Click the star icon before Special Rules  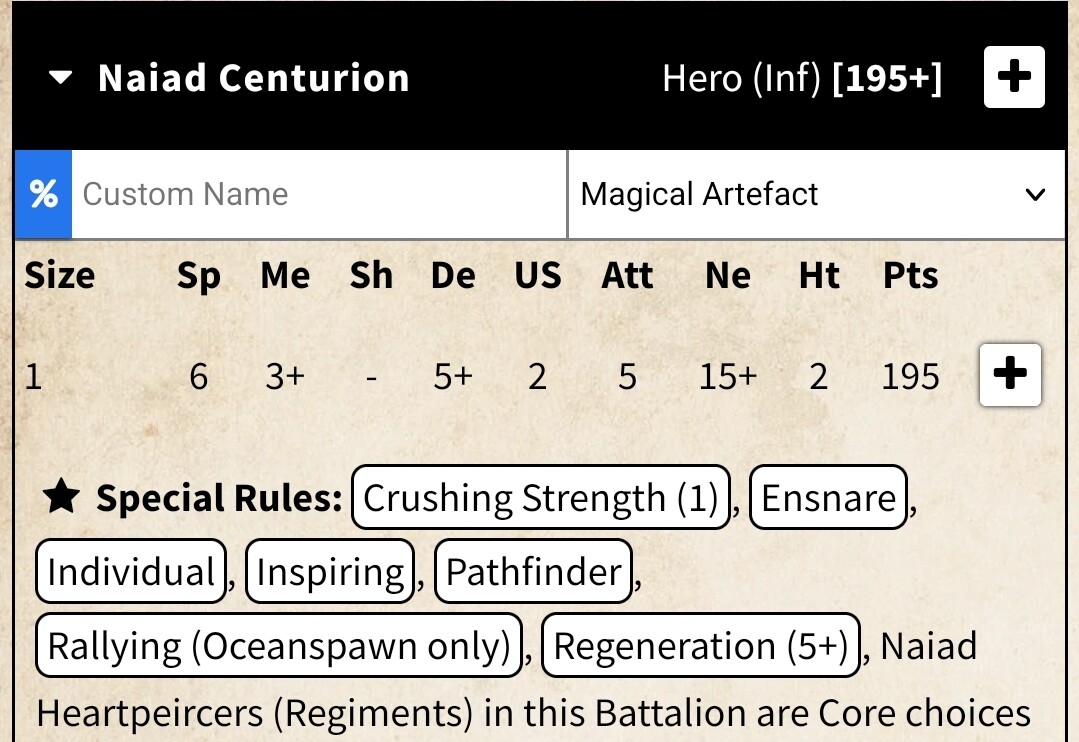click(62, 497)
